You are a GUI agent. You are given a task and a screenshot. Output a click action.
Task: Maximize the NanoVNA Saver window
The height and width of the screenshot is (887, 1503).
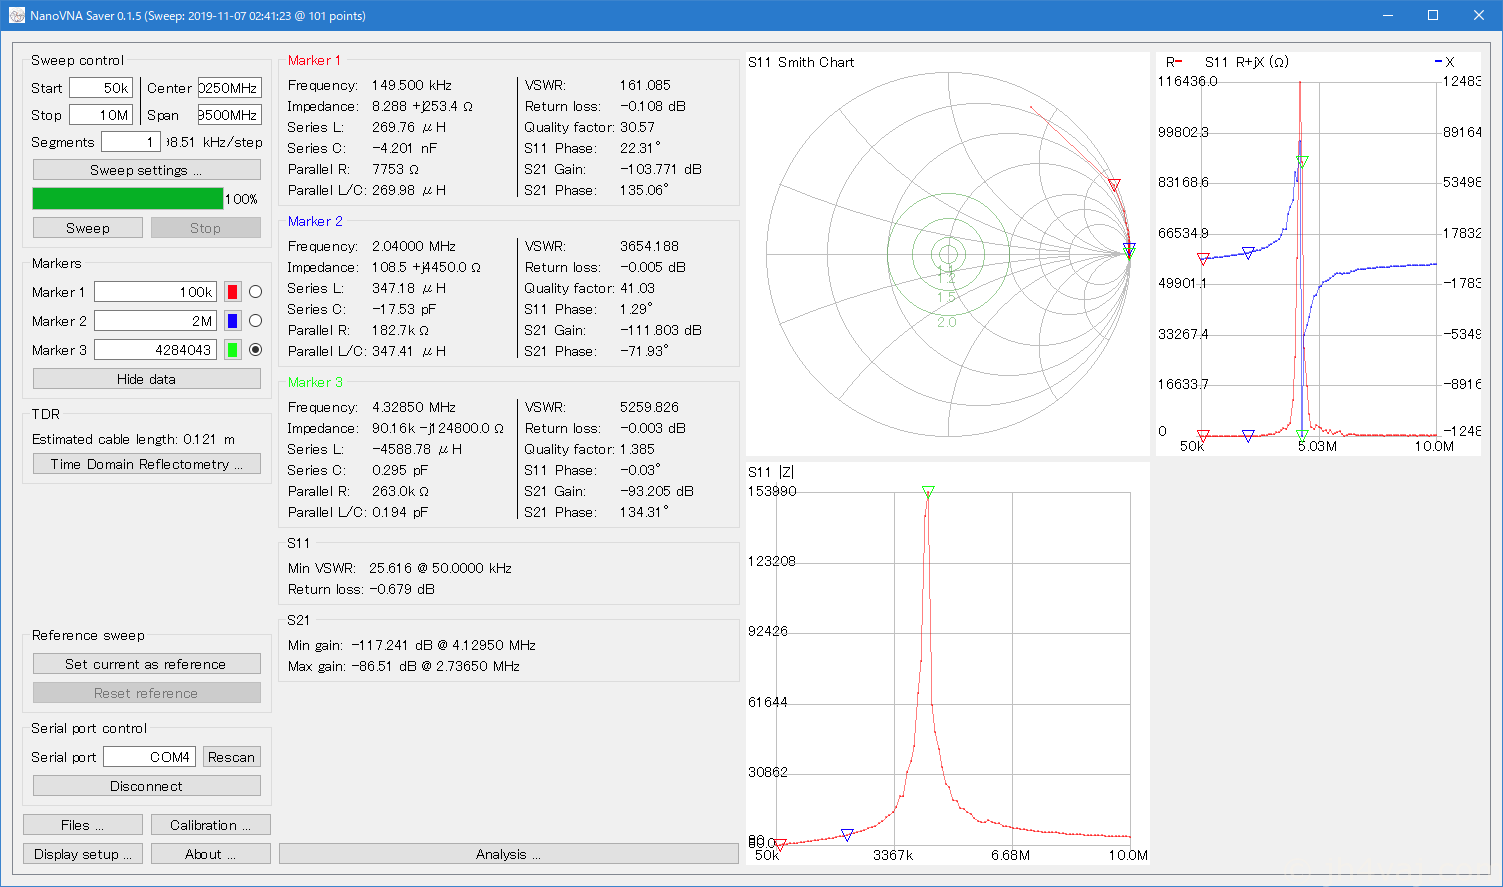coord(1433,15)
